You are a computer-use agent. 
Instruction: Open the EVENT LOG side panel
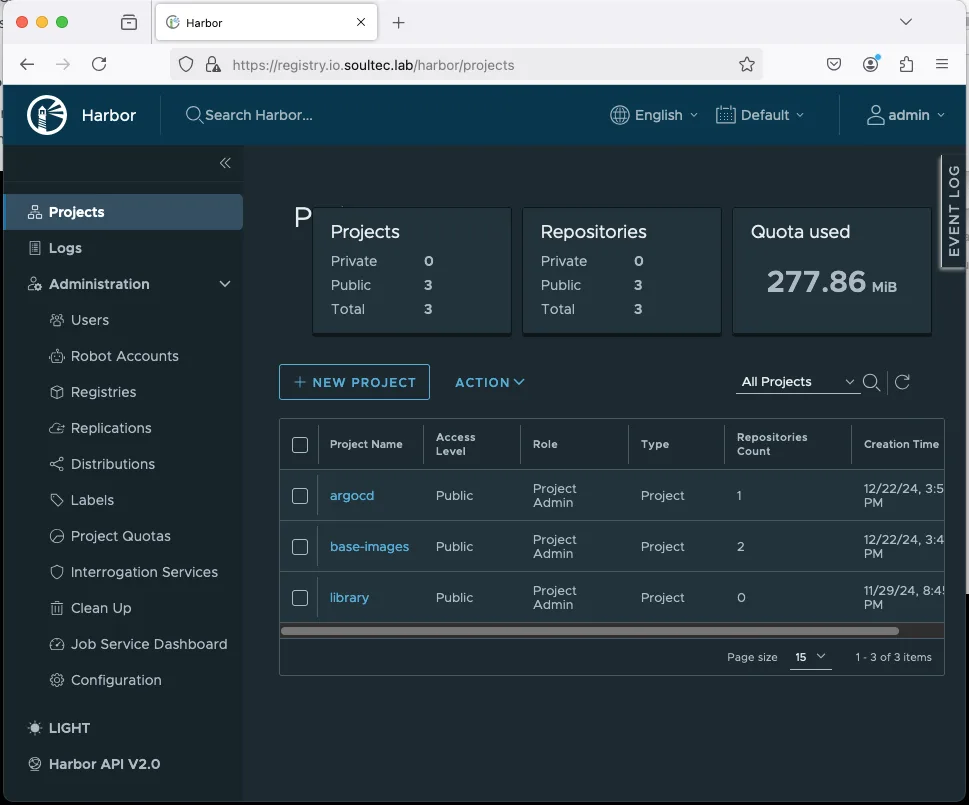(x=954, y=211)
